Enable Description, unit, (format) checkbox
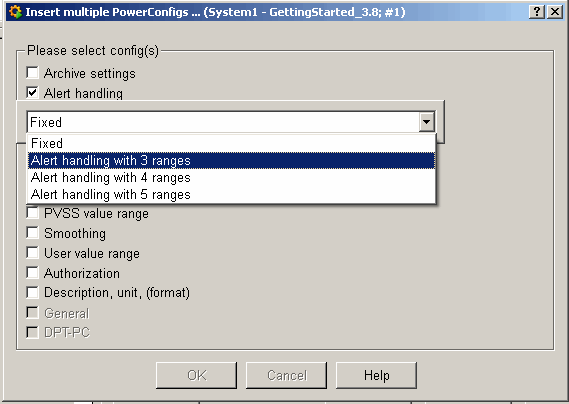The height and width of the screenshot is (404, 569). click(32, 292)
